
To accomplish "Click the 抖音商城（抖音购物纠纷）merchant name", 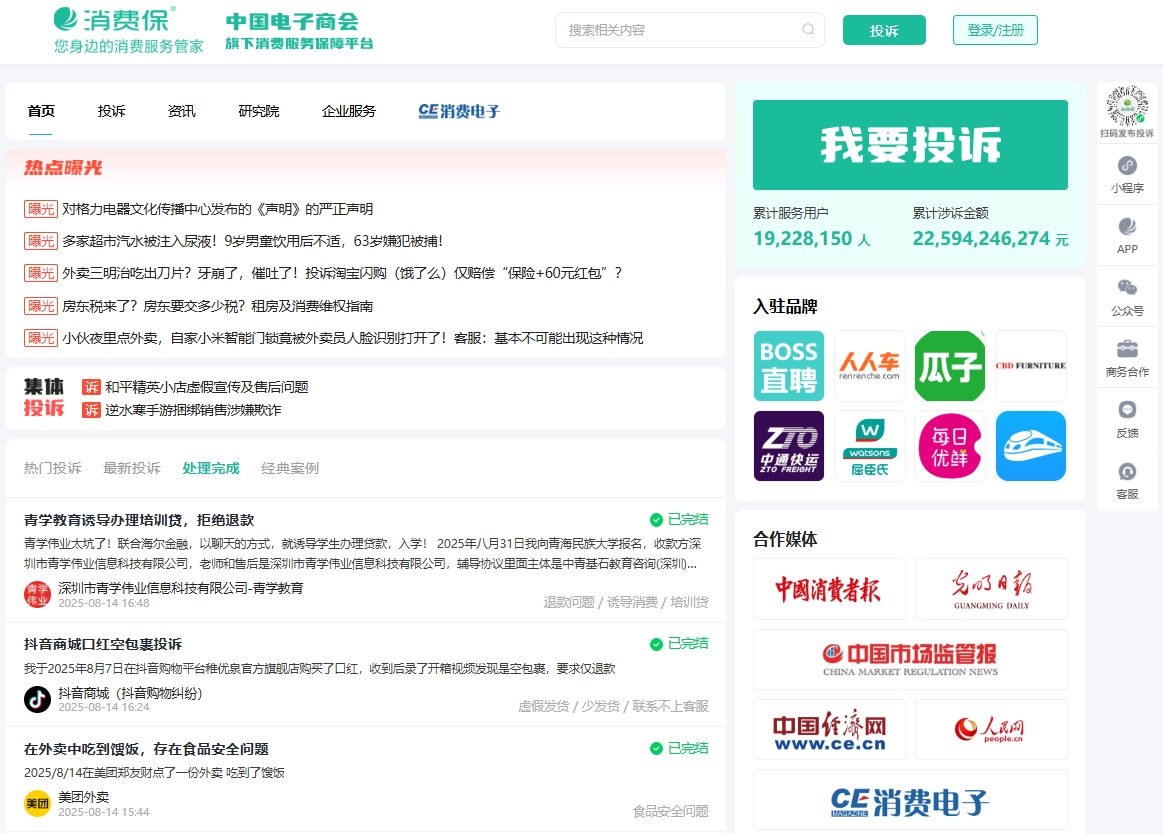I will (130, 693).
